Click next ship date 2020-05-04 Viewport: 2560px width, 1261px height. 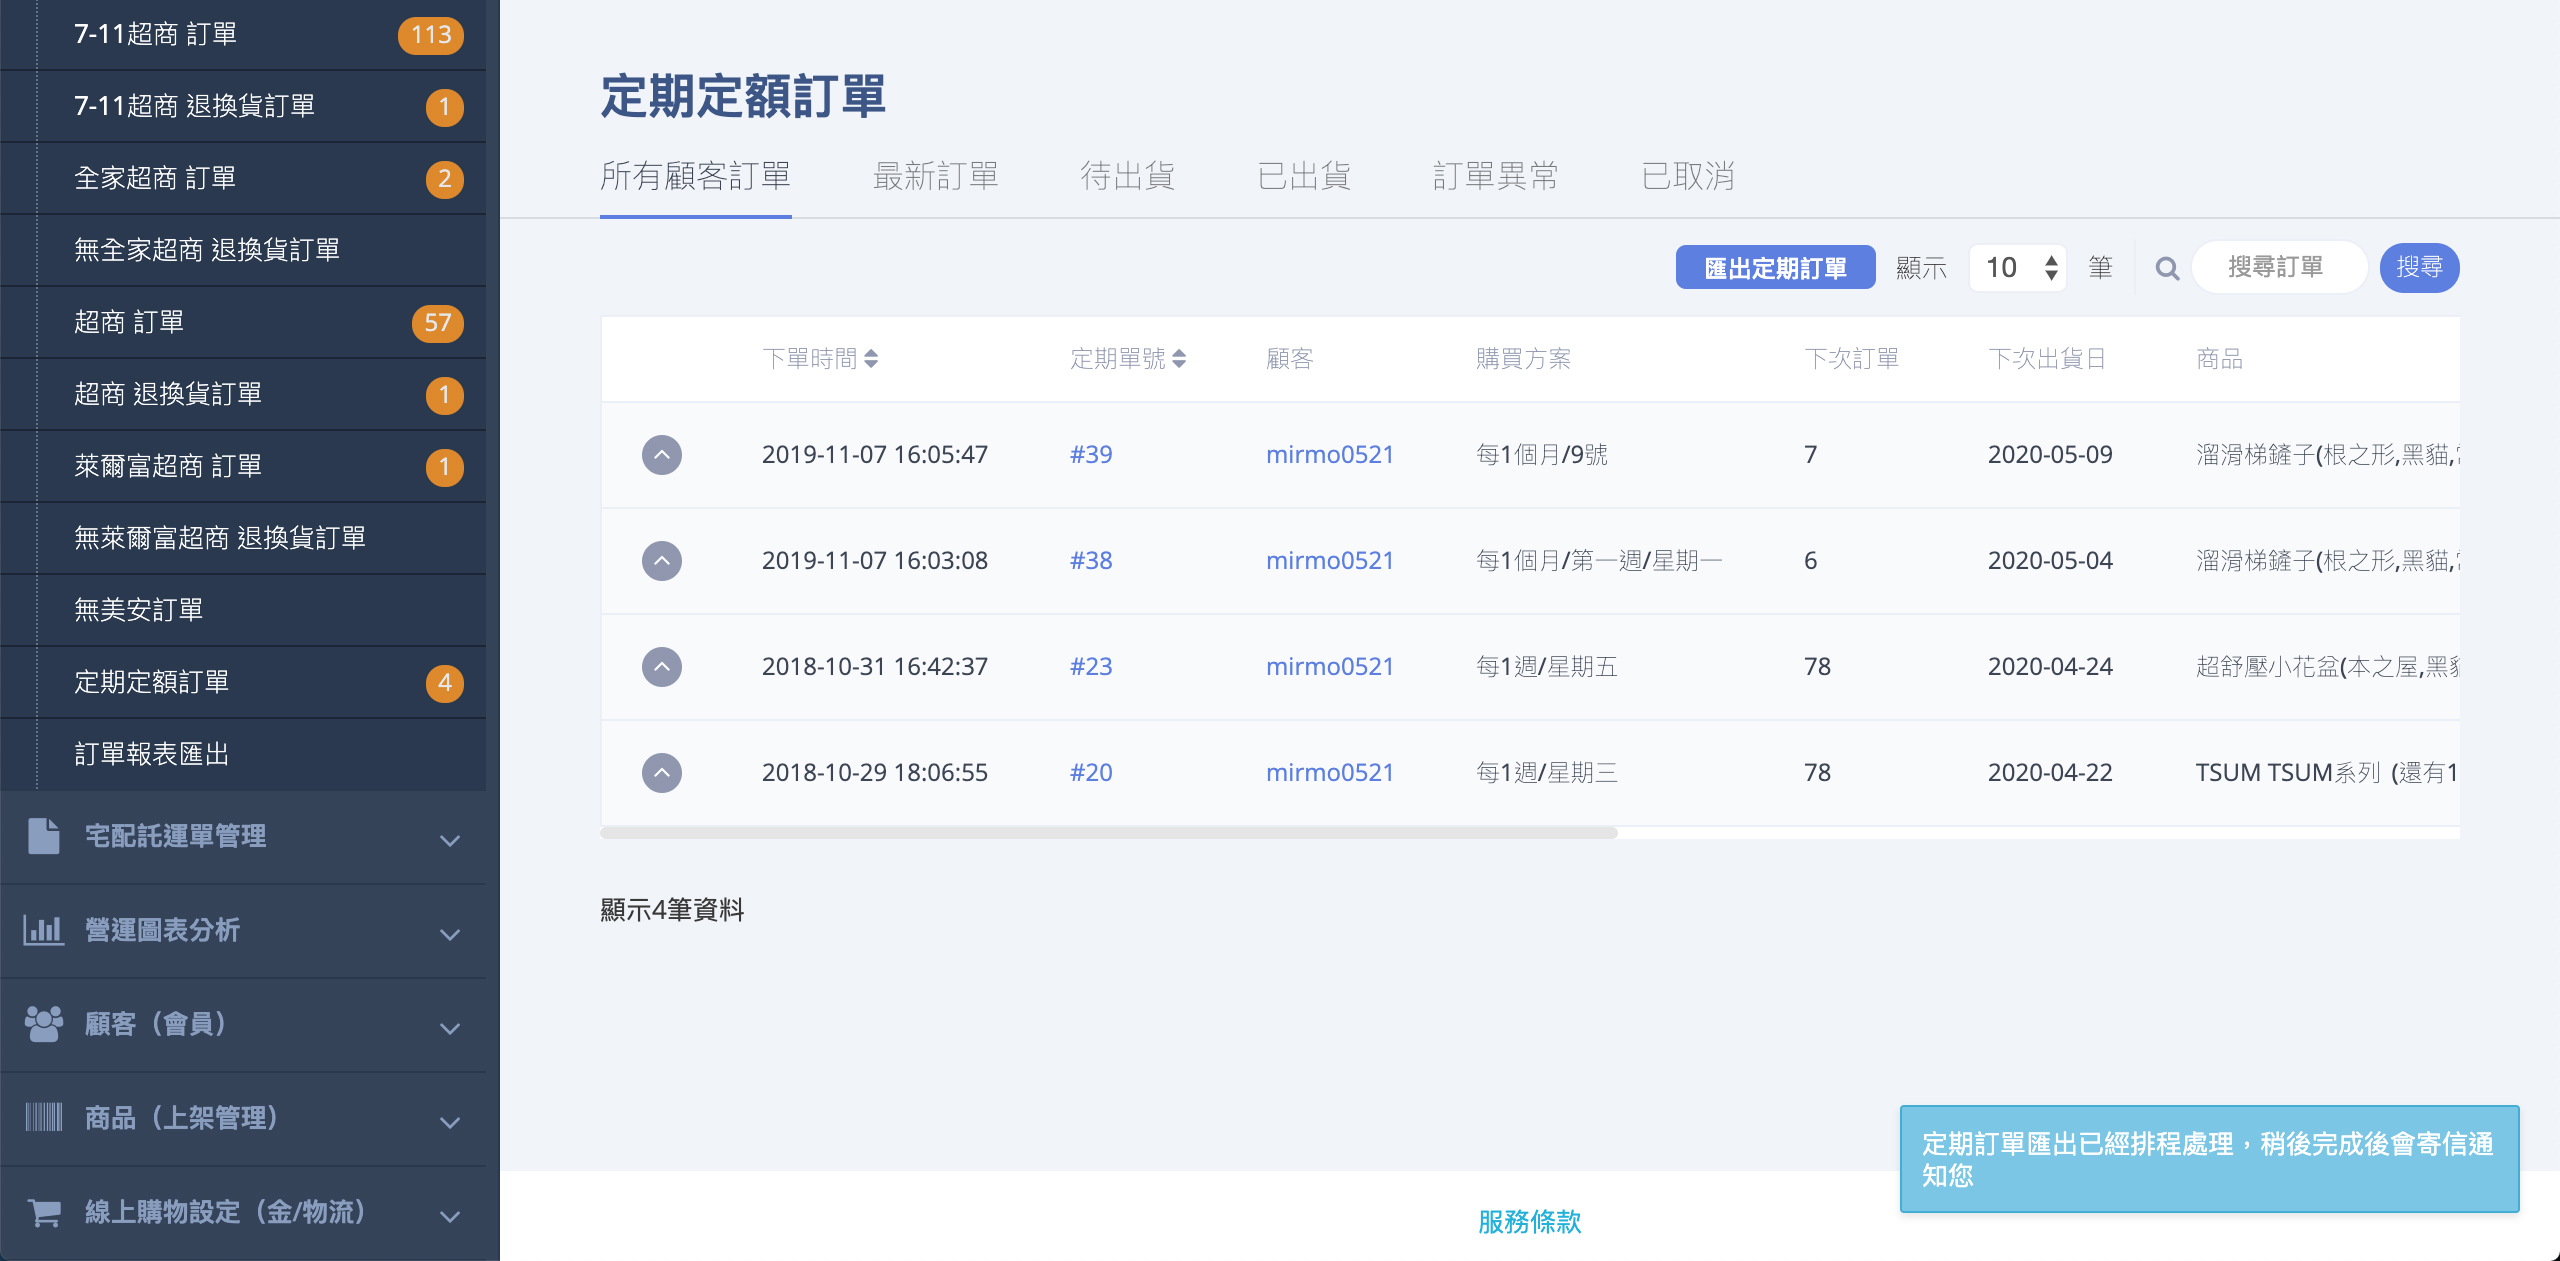[x=2050, y=561]
